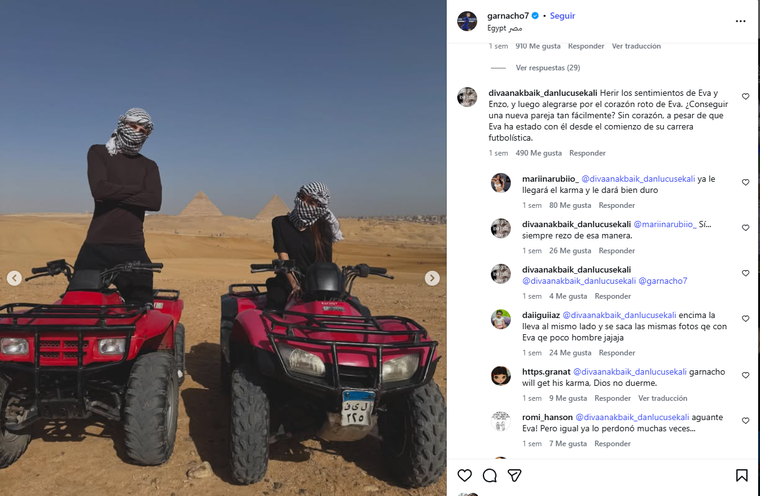The width and height of the screenshot is (760, 496).
Task: Go back to the previous photo with the left arrow
Action: click(14, 278)
